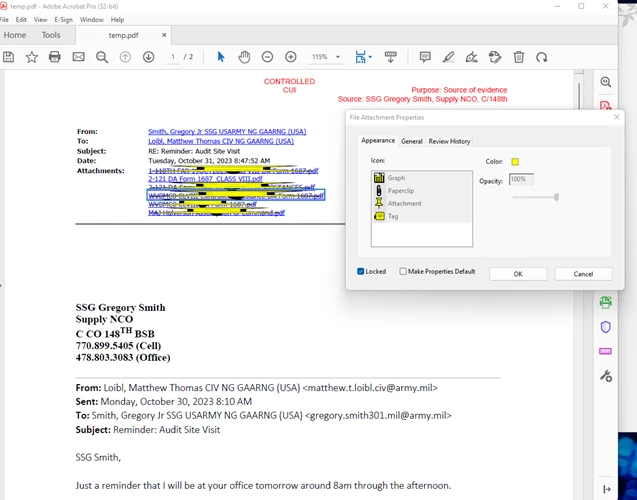This screenshot has width=637, height=500.
Task: Open the sign/fill pen tool
Action: pos(472,57)
